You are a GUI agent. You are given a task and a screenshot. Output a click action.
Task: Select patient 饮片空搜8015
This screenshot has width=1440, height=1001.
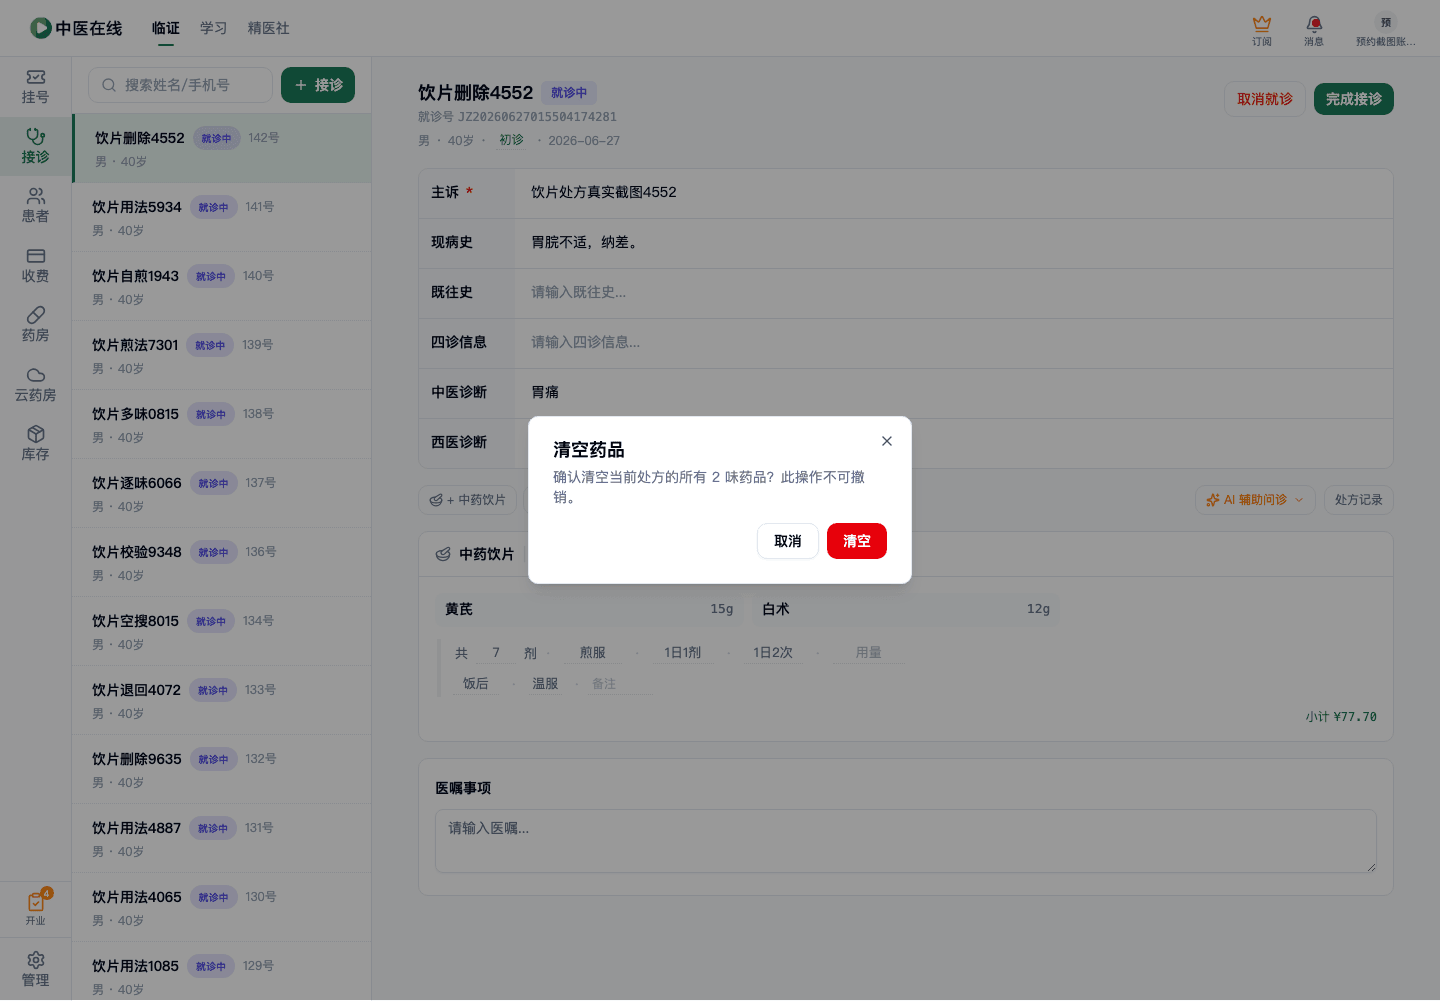222,631
